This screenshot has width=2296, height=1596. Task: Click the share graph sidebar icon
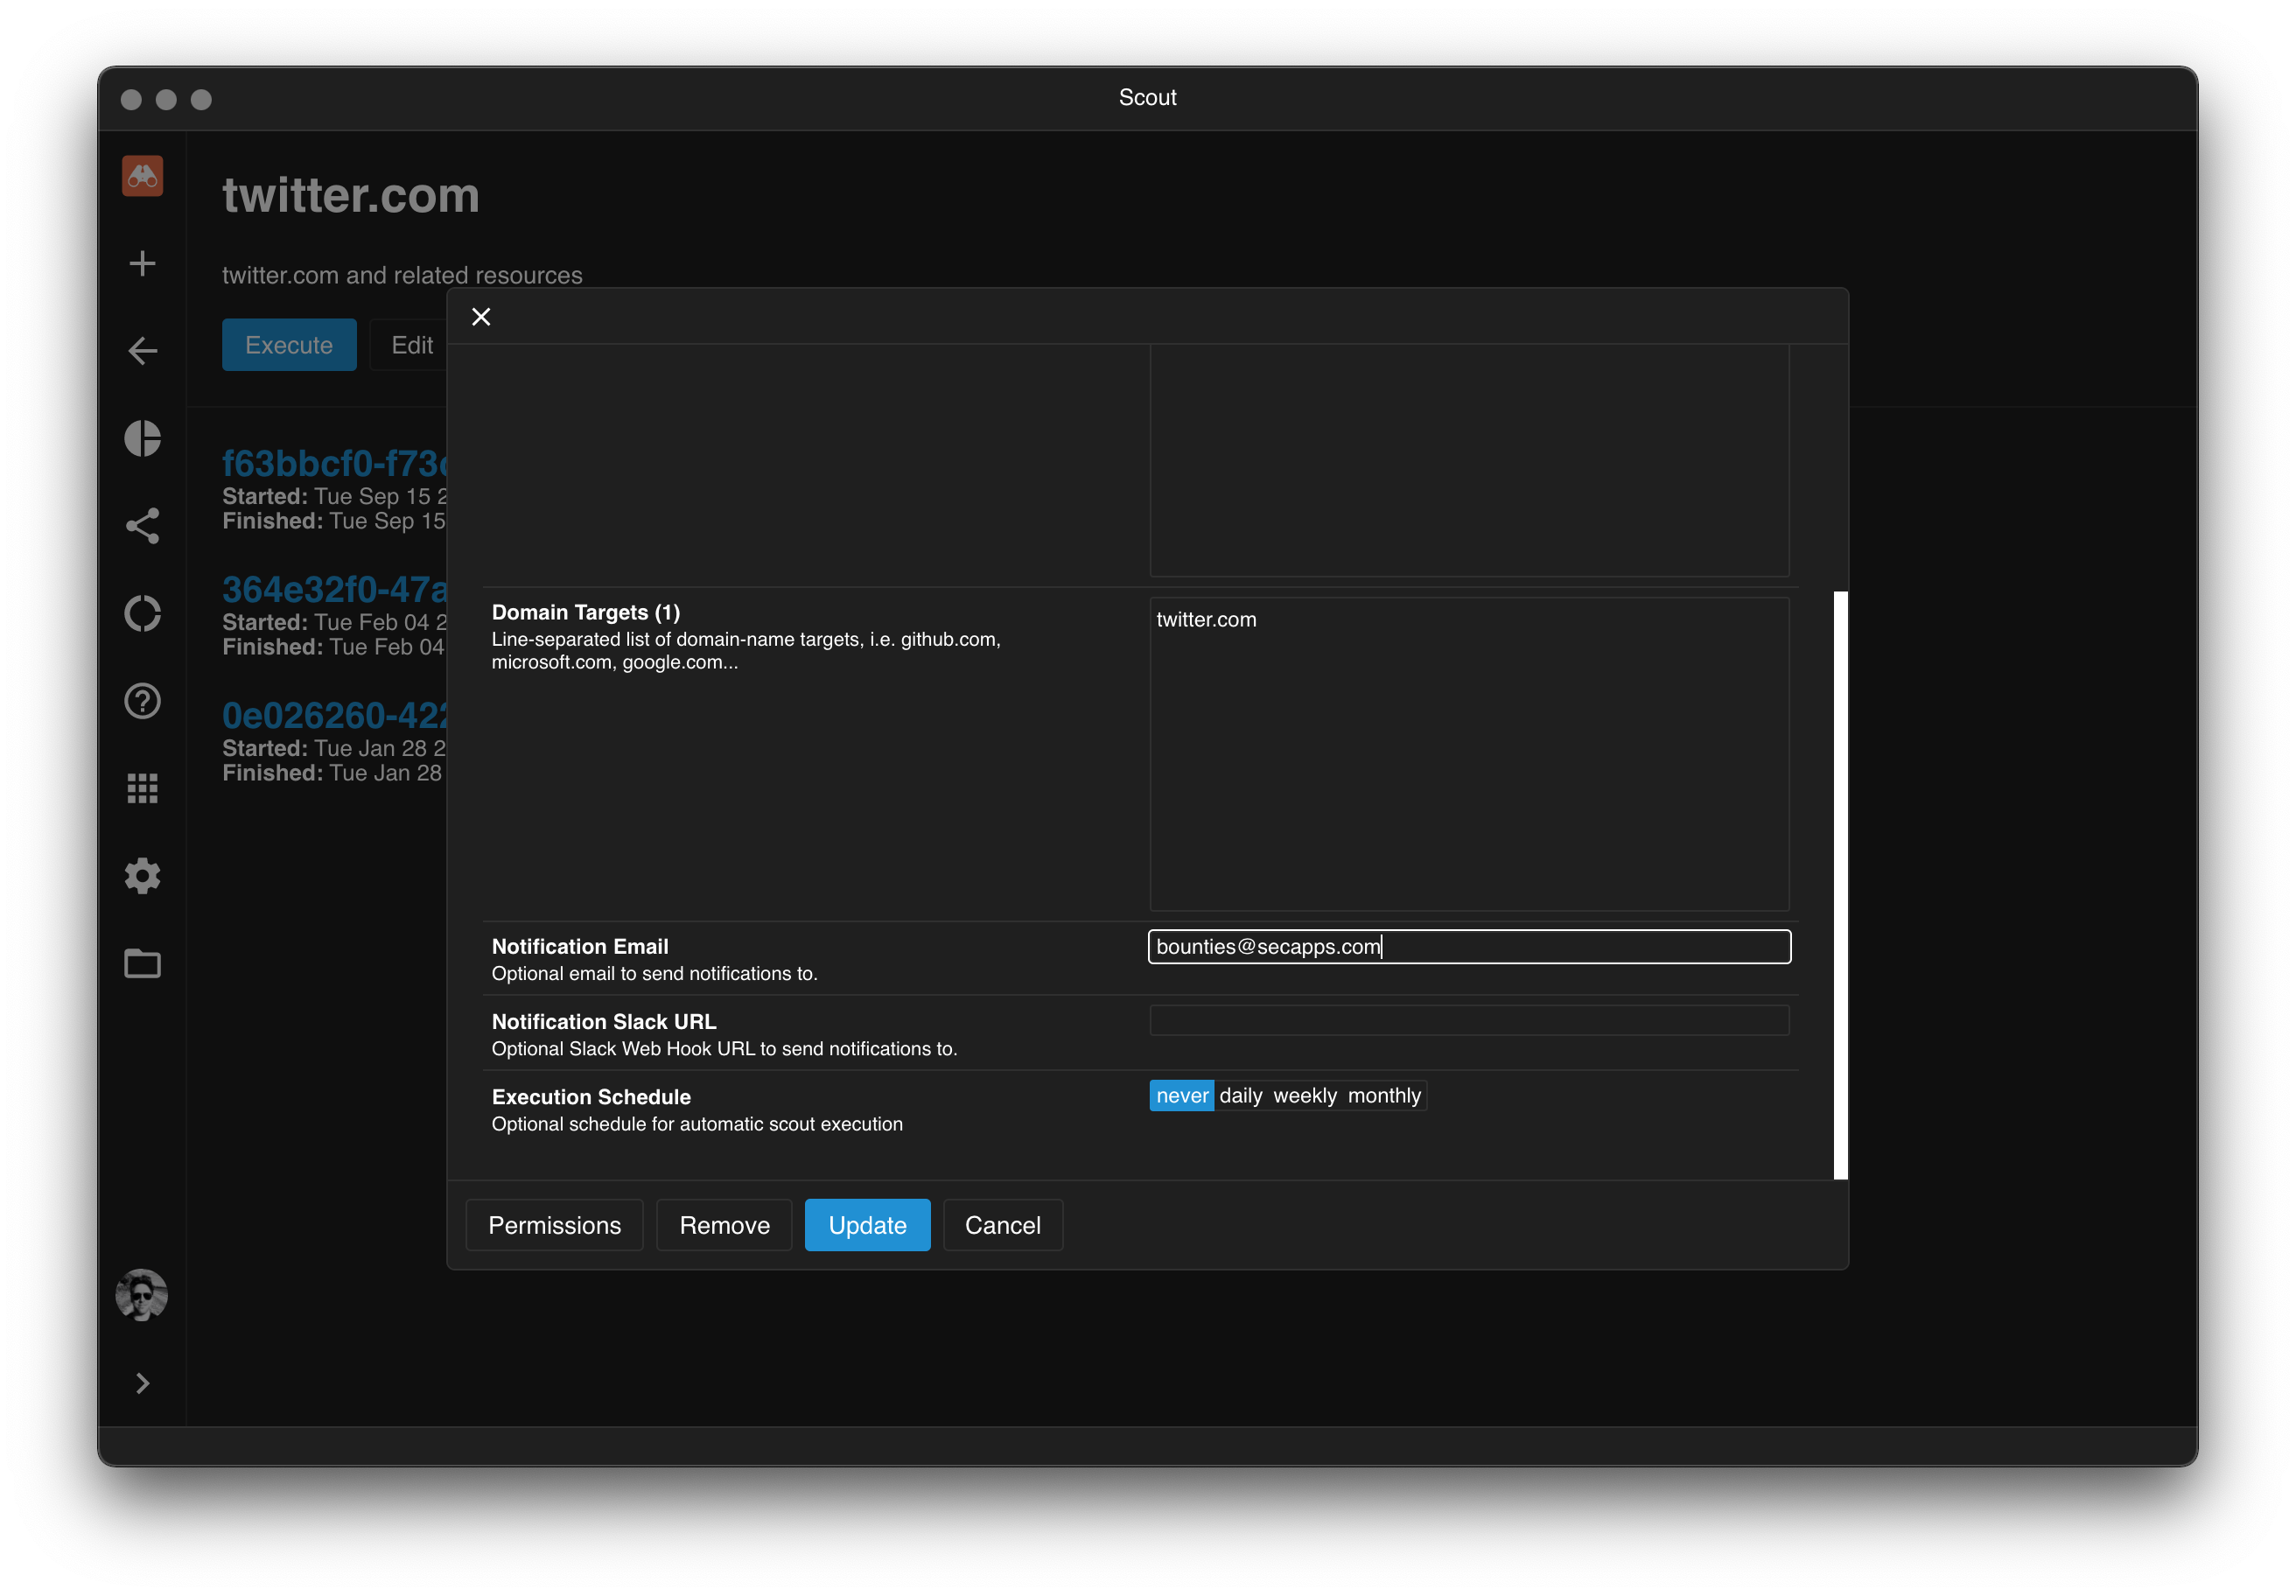click(x=142, y=526)
